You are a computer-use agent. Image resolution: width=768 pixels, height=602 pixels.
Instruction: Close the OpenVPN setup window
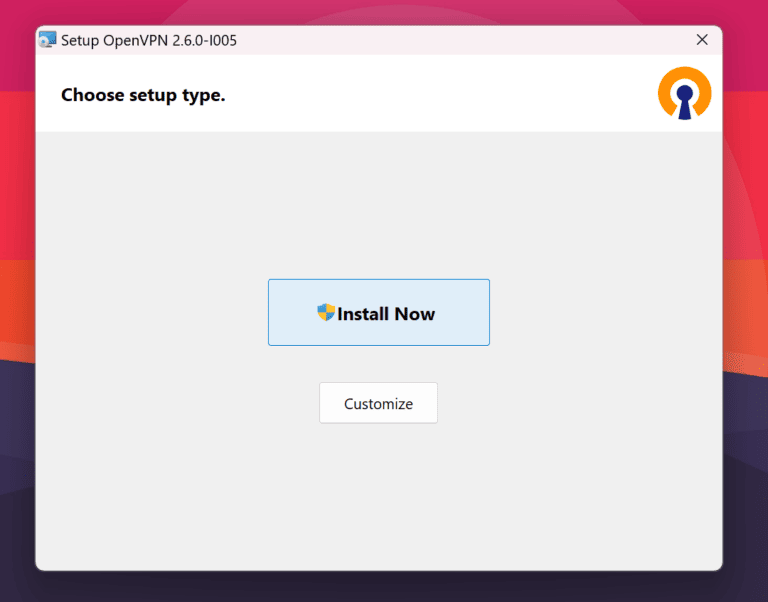tap(702, 40)
